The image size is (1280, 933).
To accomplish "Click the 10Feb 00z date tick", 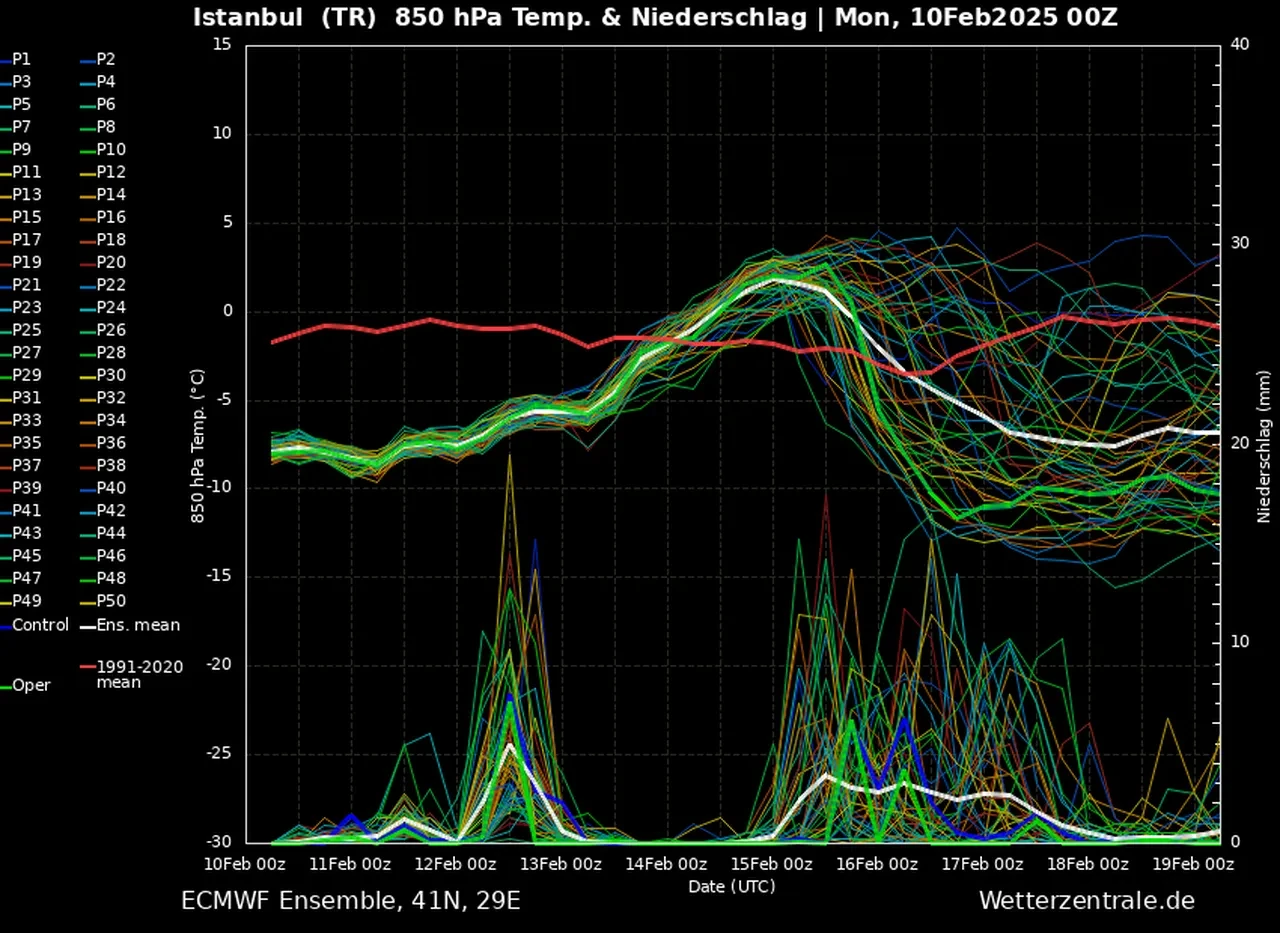I will [246, 863].
